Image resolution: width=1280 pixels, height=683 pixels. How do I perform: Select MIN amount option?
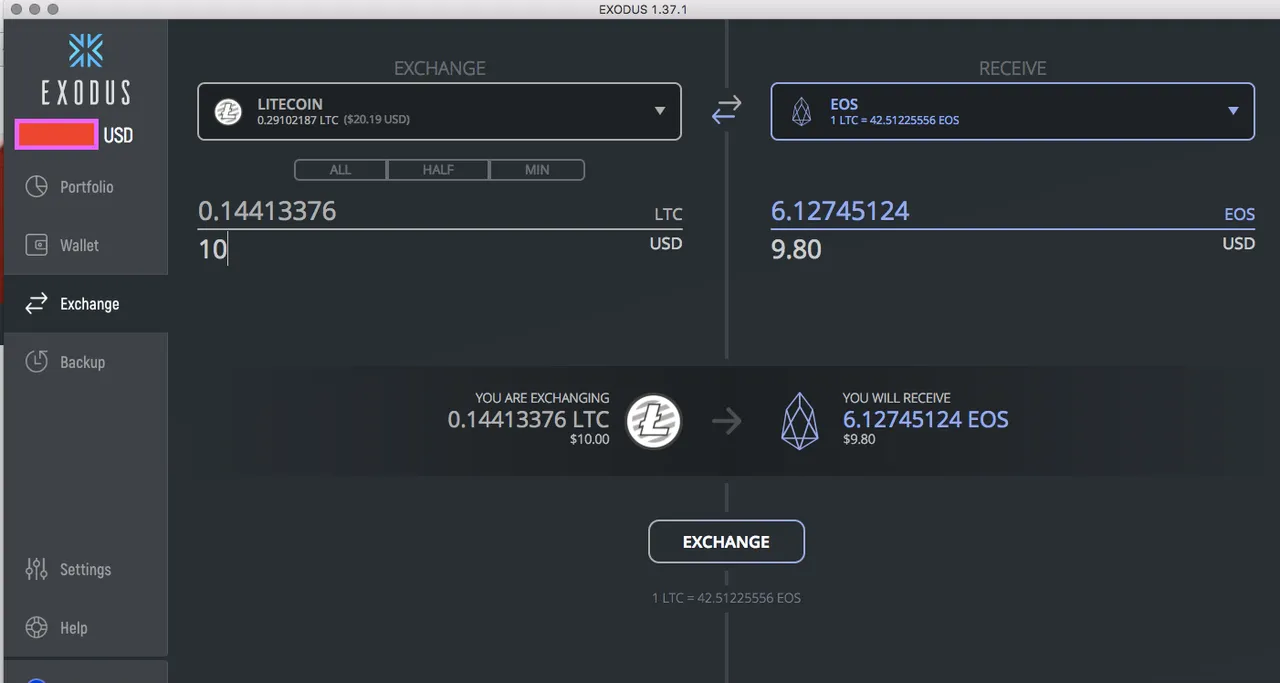click(537, 170)
